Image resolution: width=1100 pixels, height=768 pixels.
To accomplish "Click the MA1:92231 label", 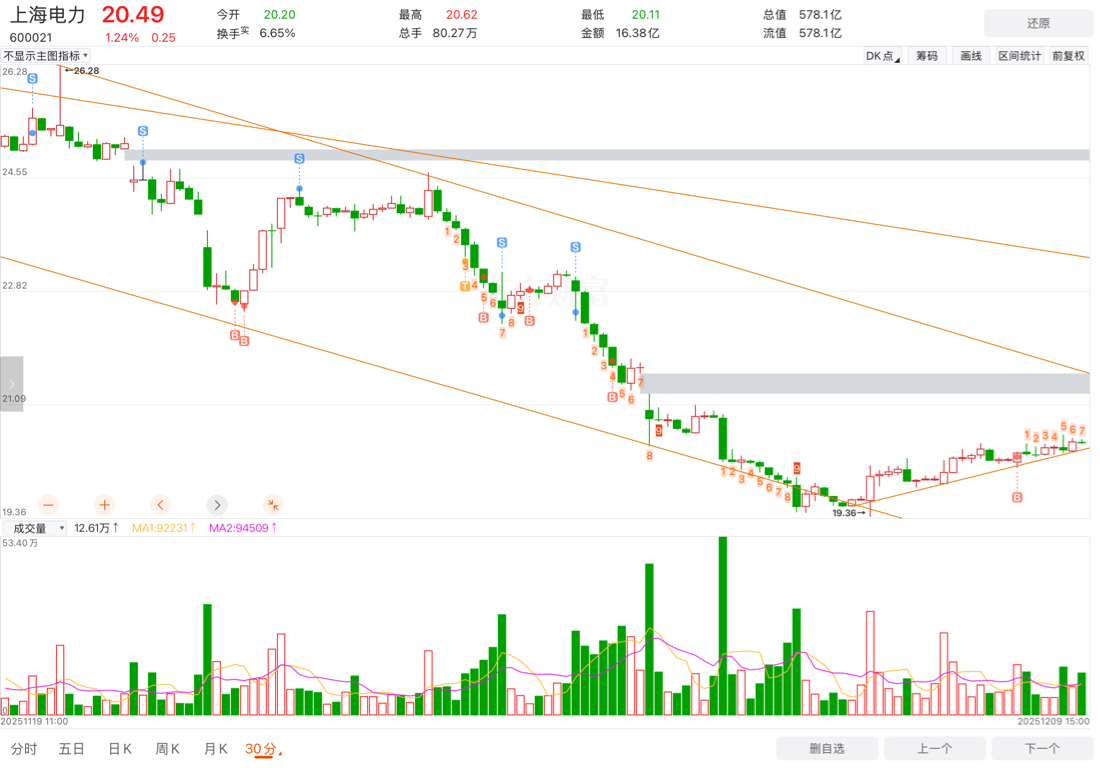I will (163, 528).
